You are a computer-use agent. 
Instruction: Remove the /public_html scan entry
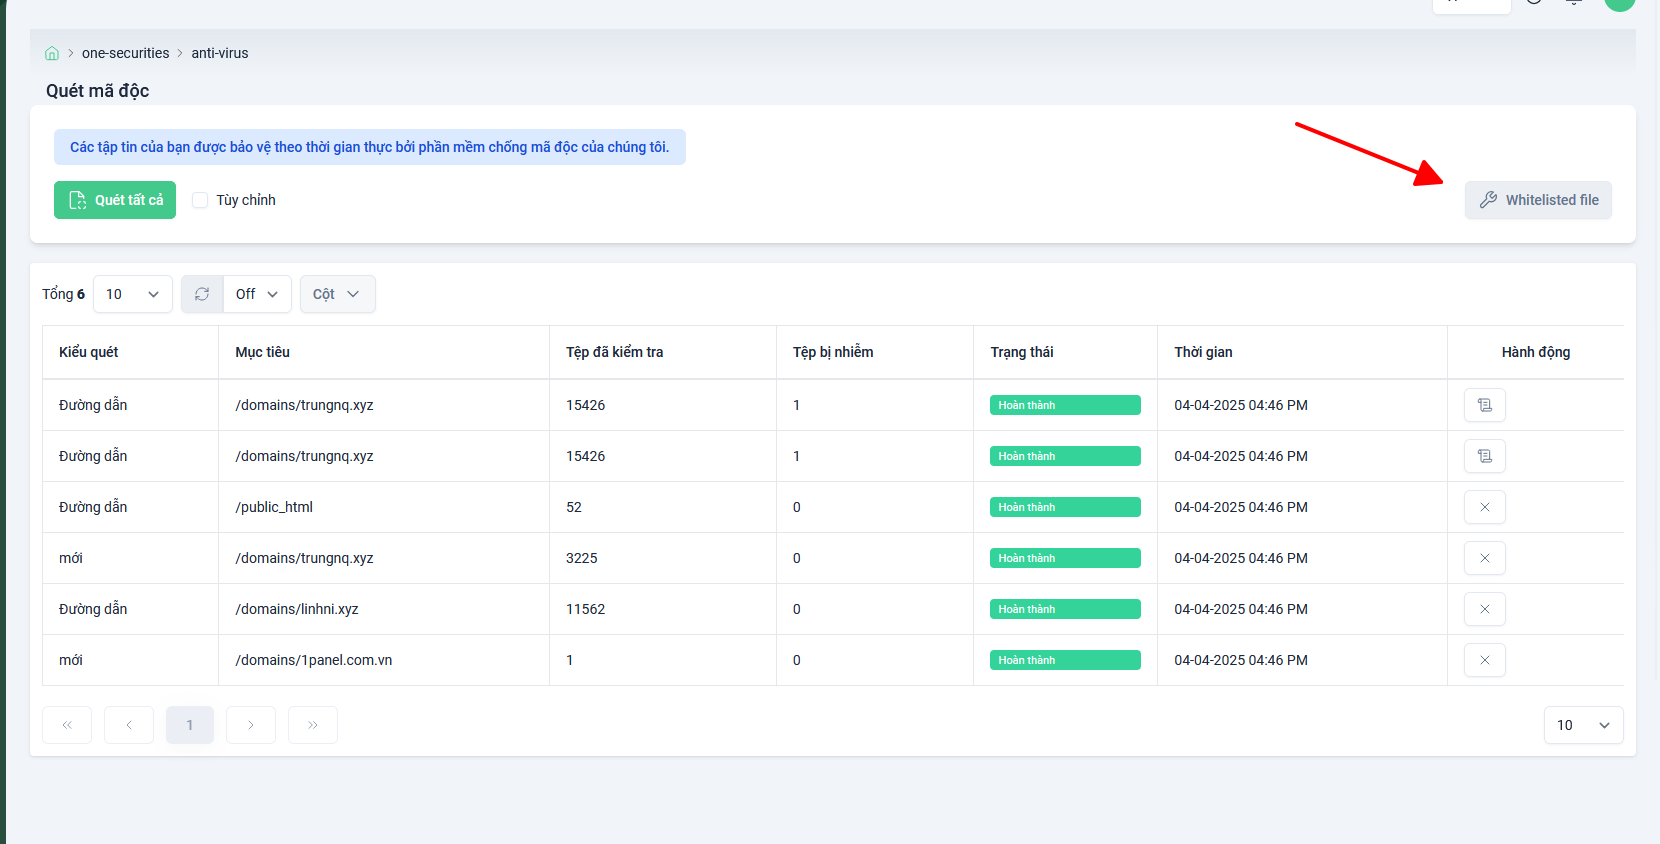coord(1485,507)
